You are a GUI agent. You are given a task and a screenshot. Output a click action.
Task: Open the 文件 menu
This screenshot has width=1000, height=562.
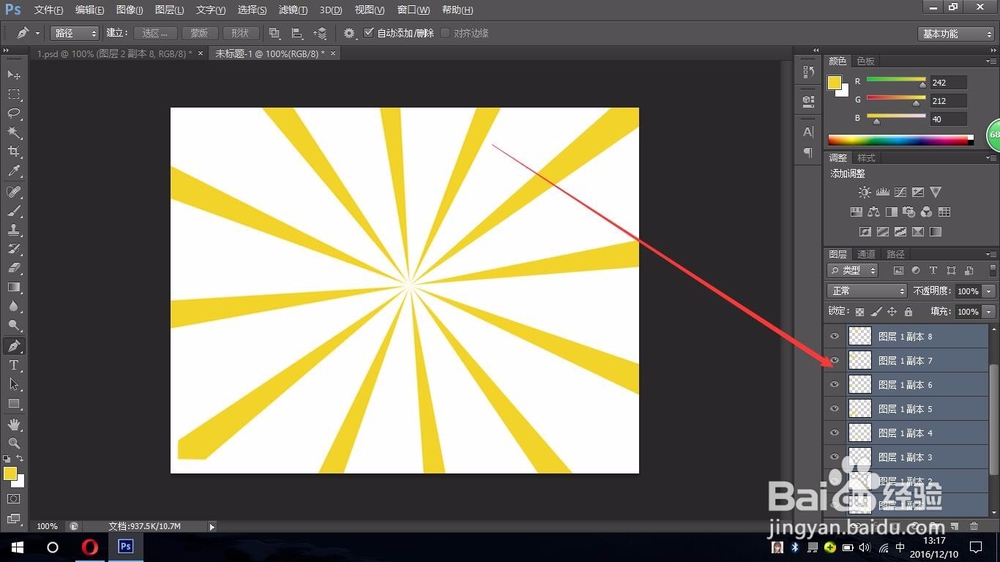(48, 10)
